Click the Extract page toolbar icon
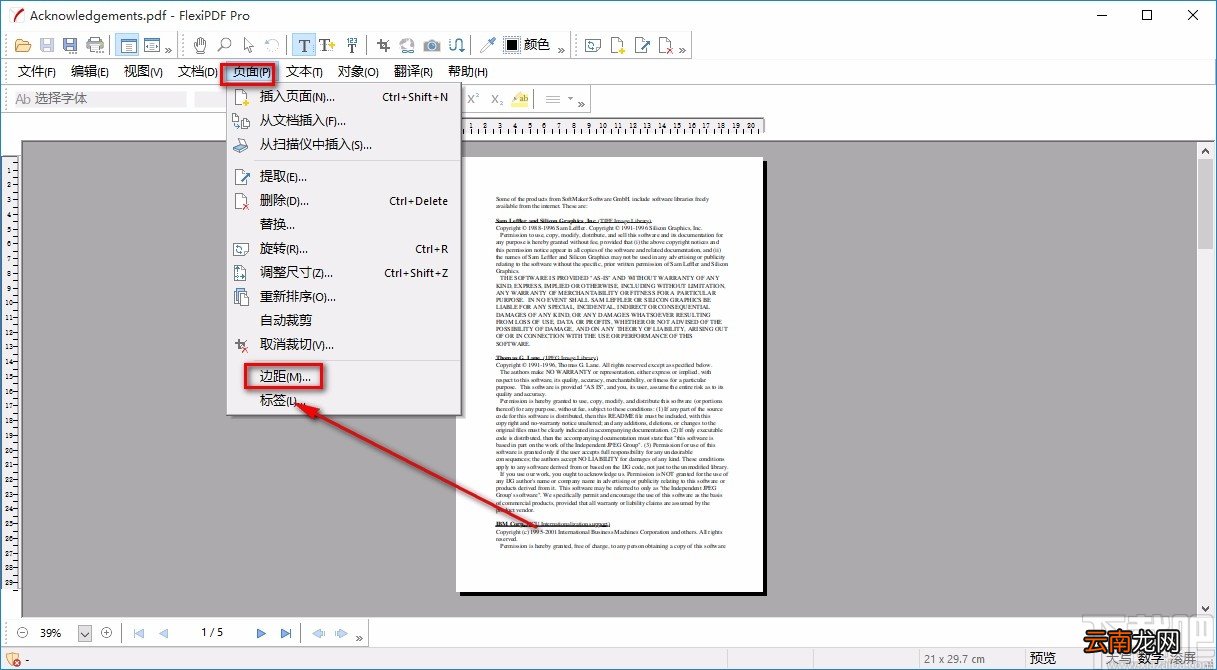Screen dimensions: 1217x670 643,45
